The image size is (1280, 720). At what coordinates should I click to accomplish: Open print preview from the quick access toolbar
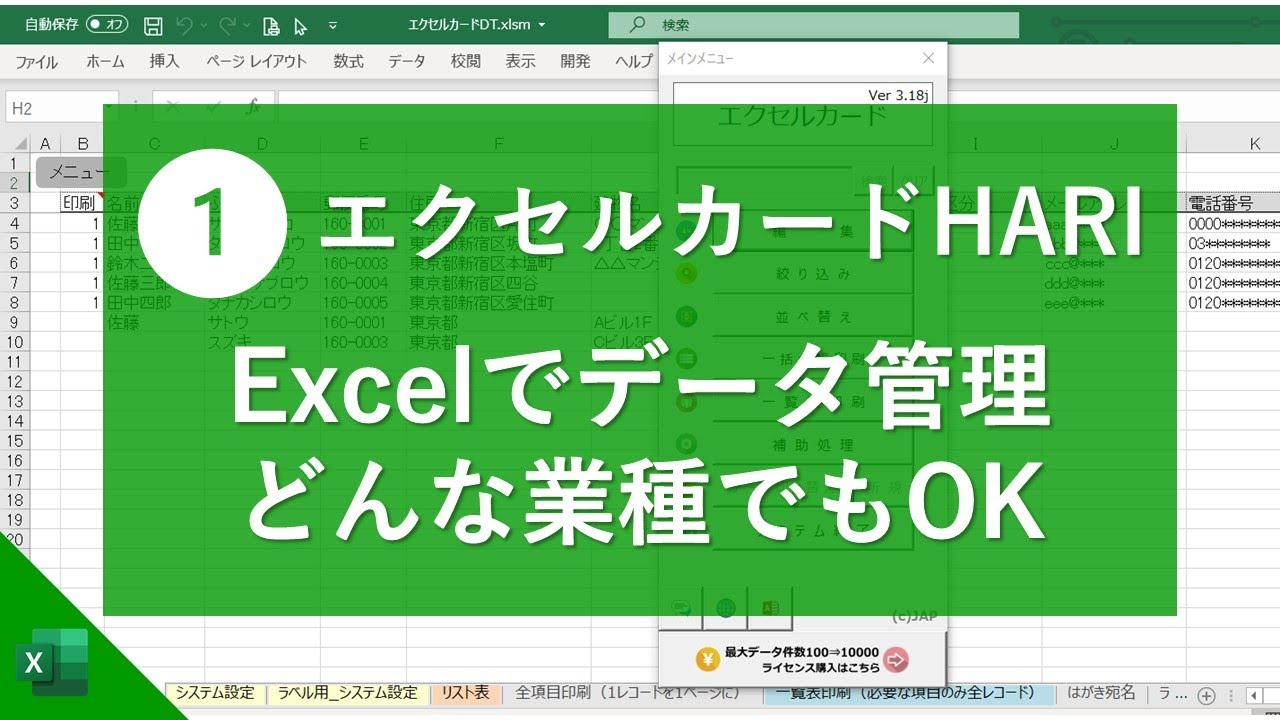pyautogui.click(x=271, y=26)
